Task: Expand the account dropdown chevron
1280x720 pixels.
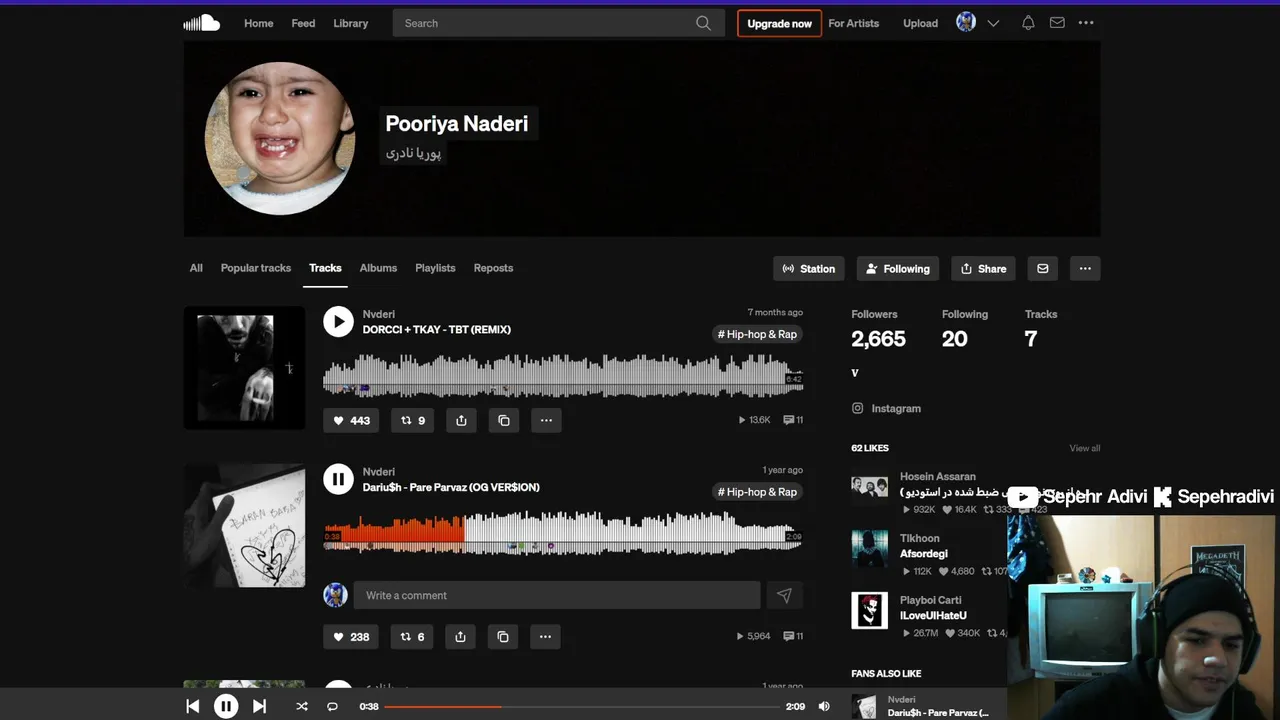Action: pos(993,23)
